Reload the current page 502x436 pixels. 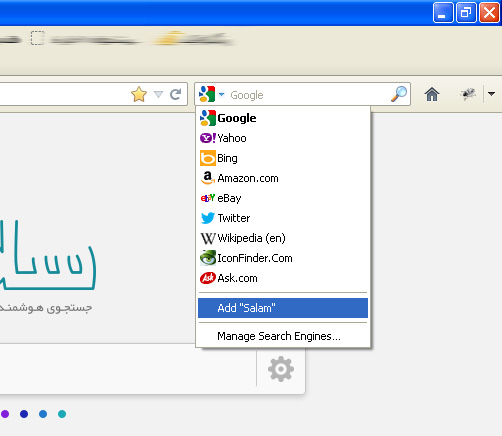pyautogui.click(x=175, y=94)
